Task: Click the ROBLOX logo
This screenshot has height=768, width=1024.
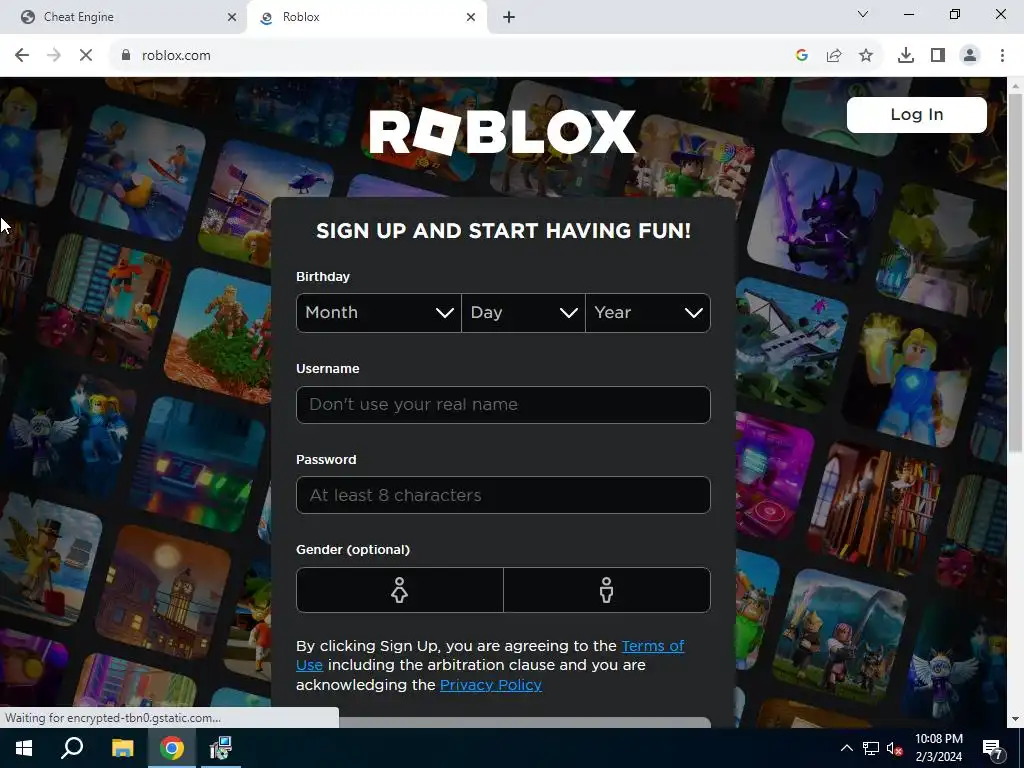Action: click(503, 131)
